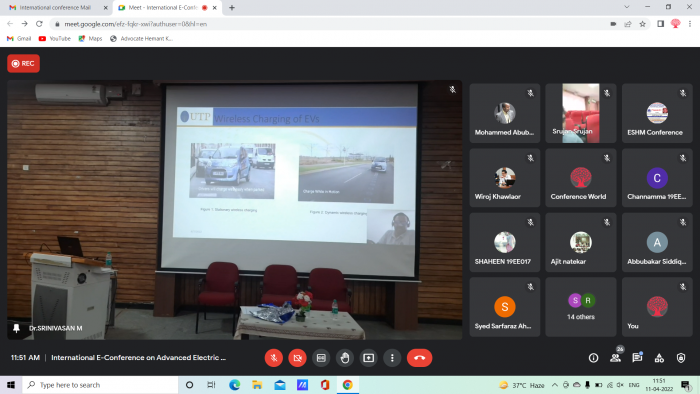
Task: Open File Explorer from the taskbar
Action: click(x=257, y=385)
